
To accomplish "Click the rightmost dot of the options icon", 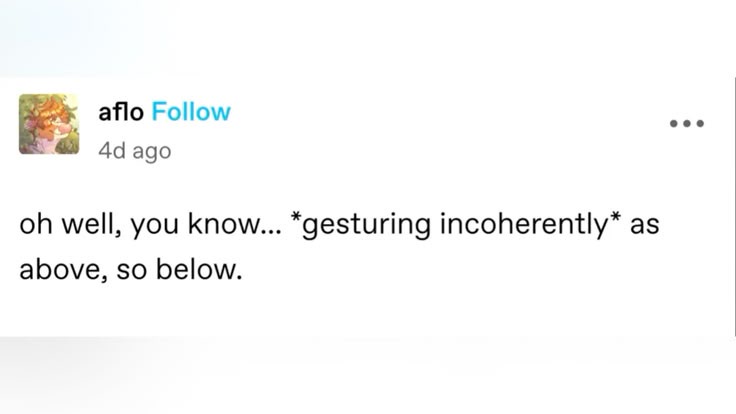I will point(701,123).
